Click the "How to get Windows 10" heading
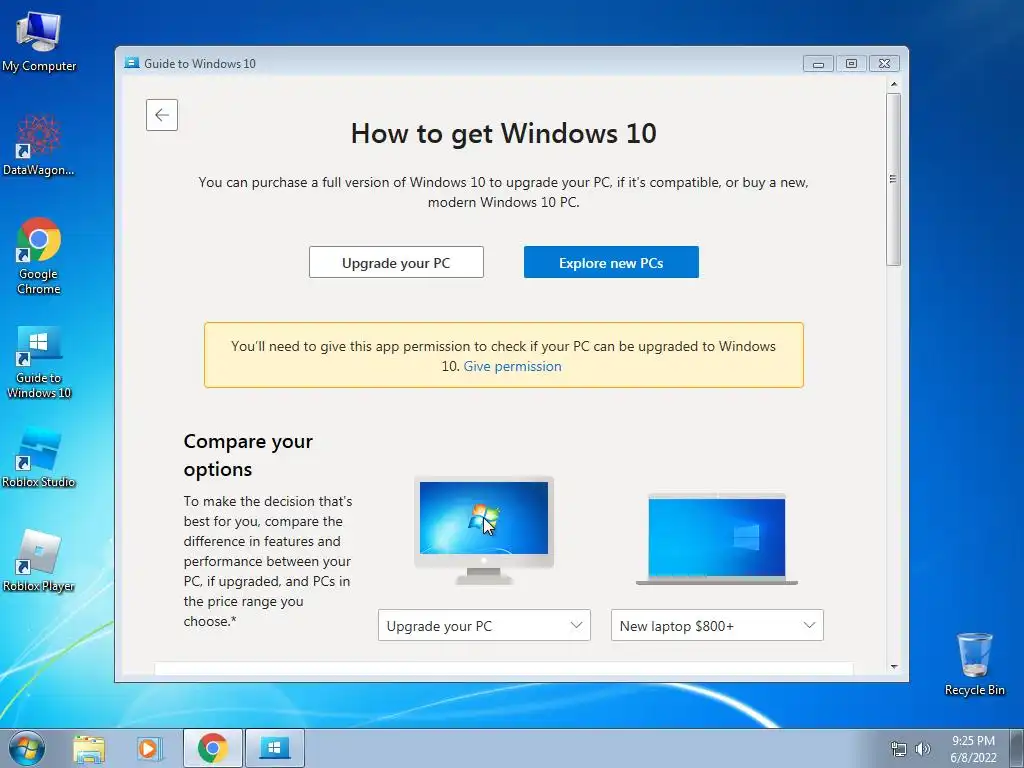This screenshot has height=768, width=1024. 504,134
